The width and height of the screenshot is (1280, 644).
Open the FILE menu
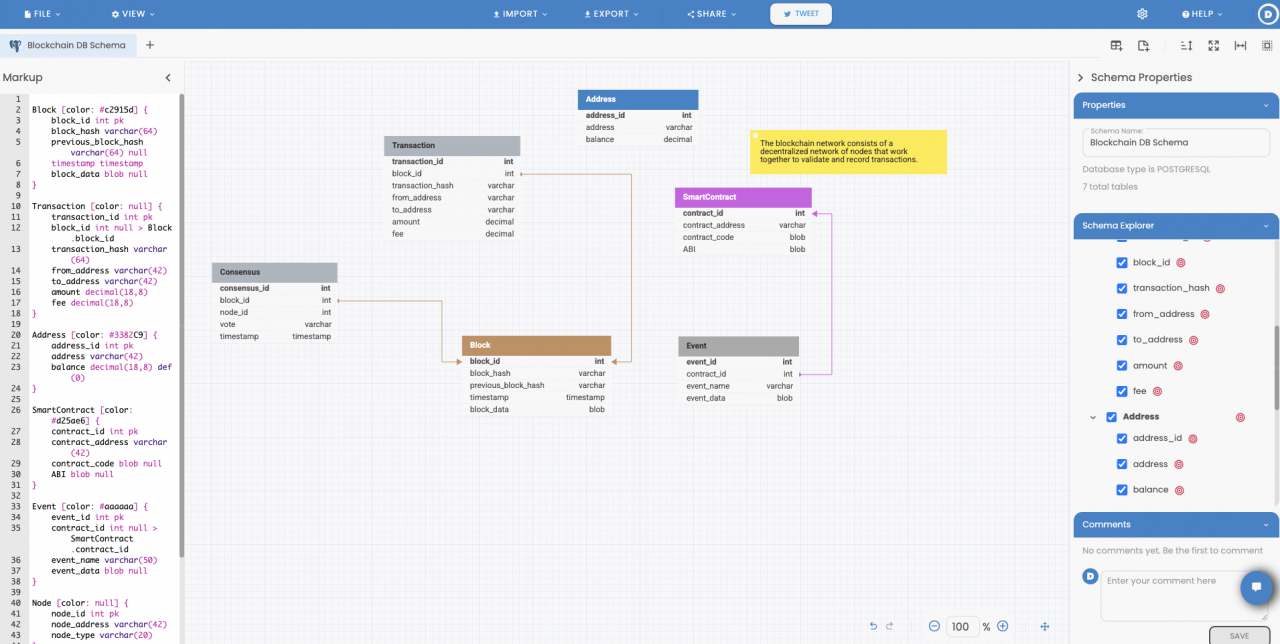(41, 14)
